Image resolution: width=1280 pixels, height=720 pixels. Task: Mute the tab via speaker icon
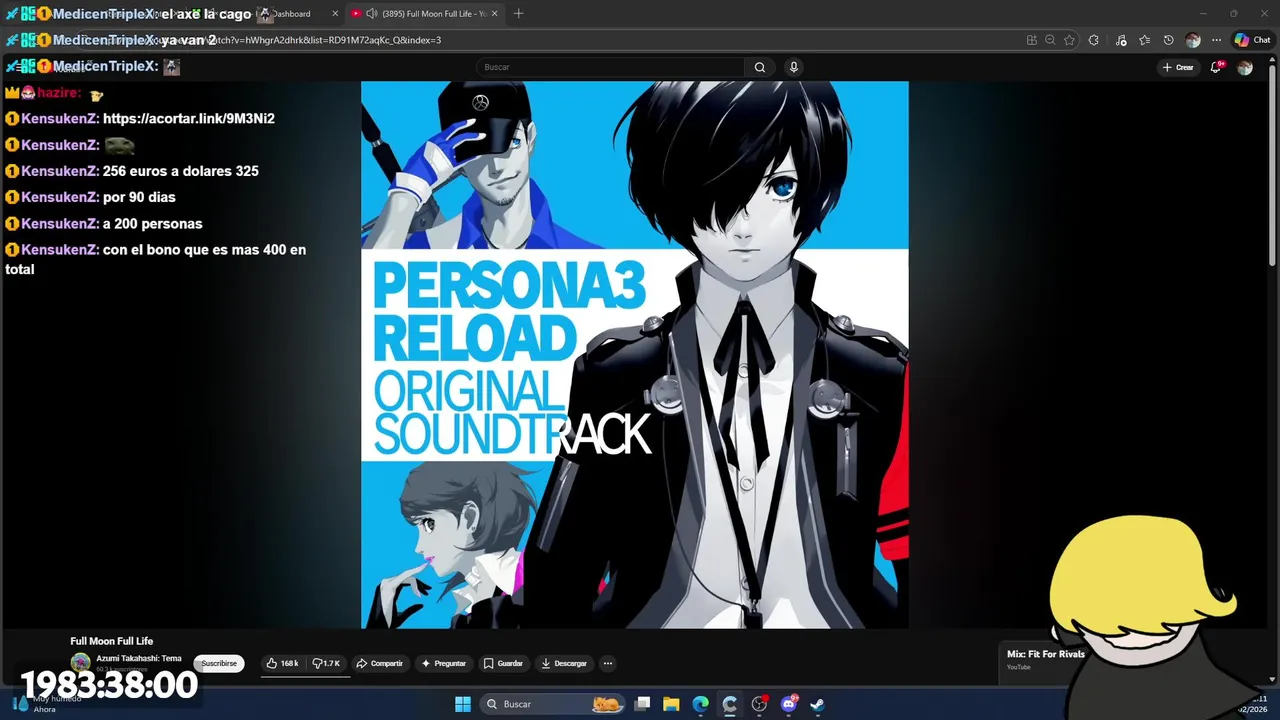(x=371, y=14)
